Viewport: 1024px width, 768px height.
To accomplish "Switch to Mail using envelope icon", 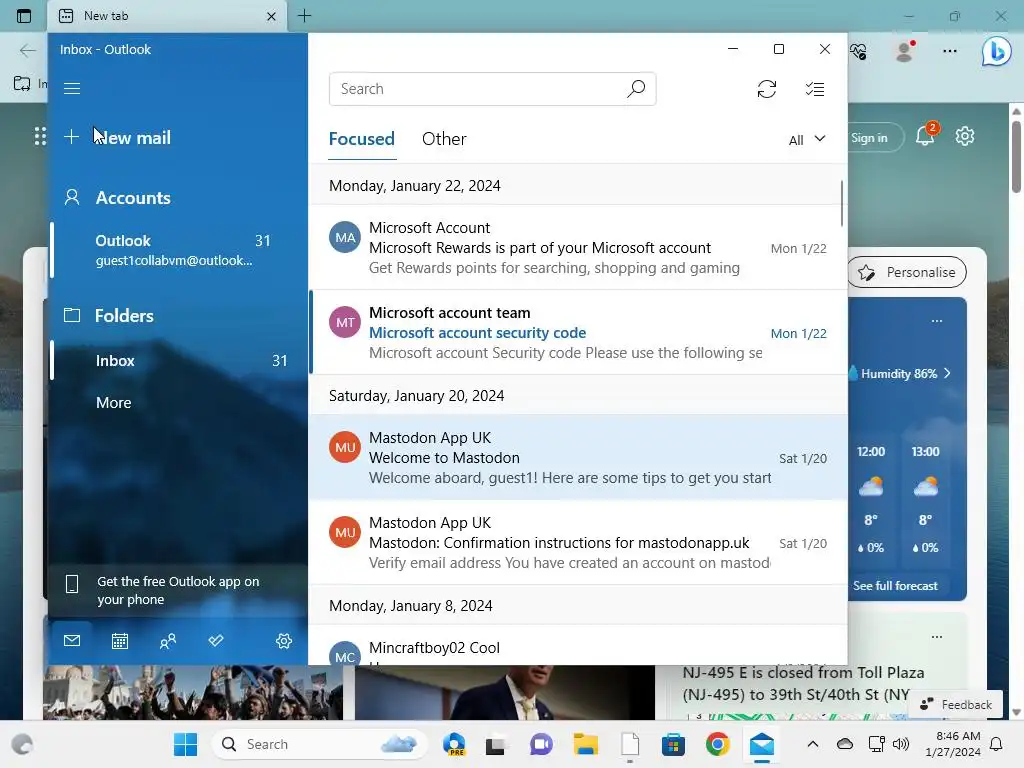I will point(72,641).
